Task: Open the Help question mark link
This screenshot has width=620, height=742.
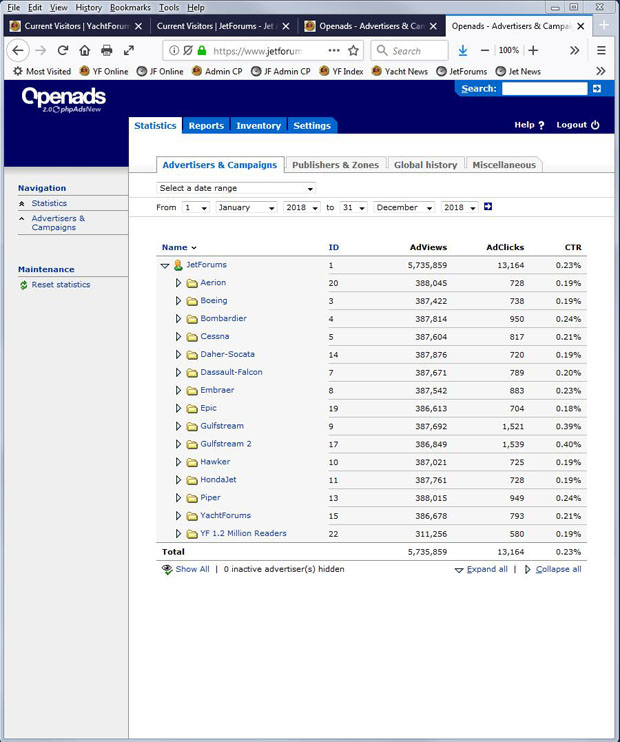Action: click(529, 125)
